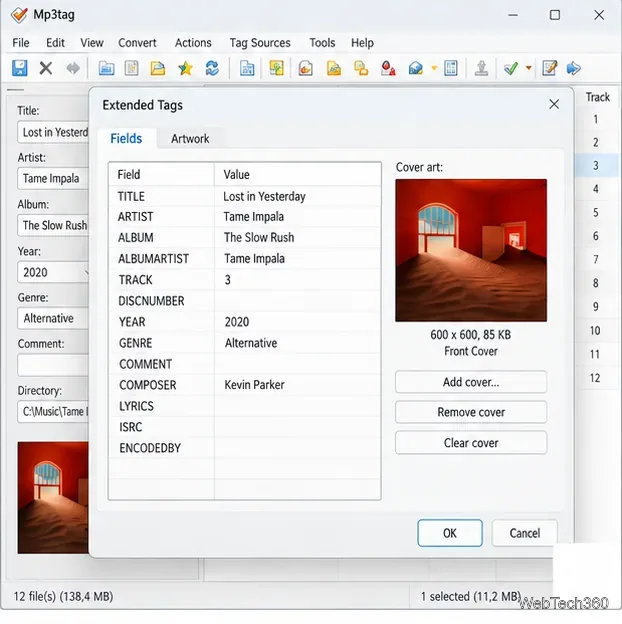Screen dimensions: 622x624
Task: Confirm the dialog with OK
Action: [x=450, y=533]
